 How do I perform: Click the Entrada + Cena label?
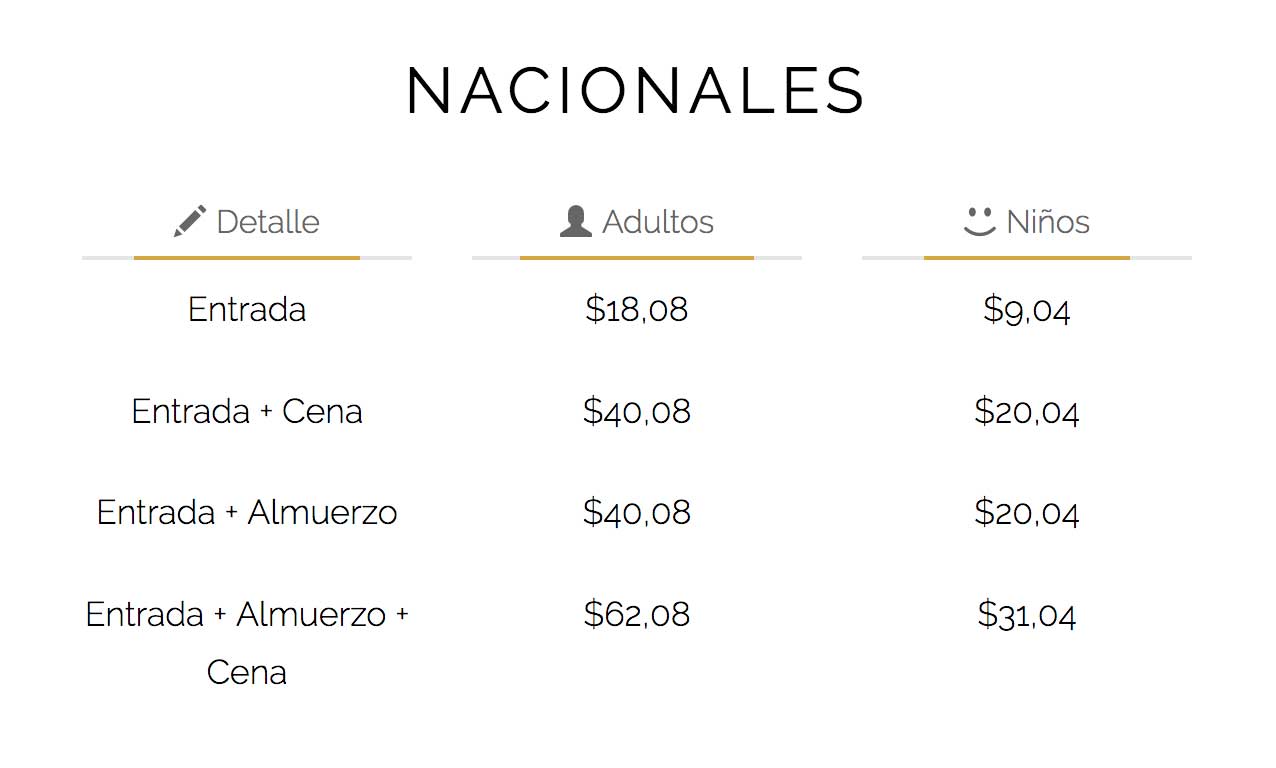[x=247, y=411]
